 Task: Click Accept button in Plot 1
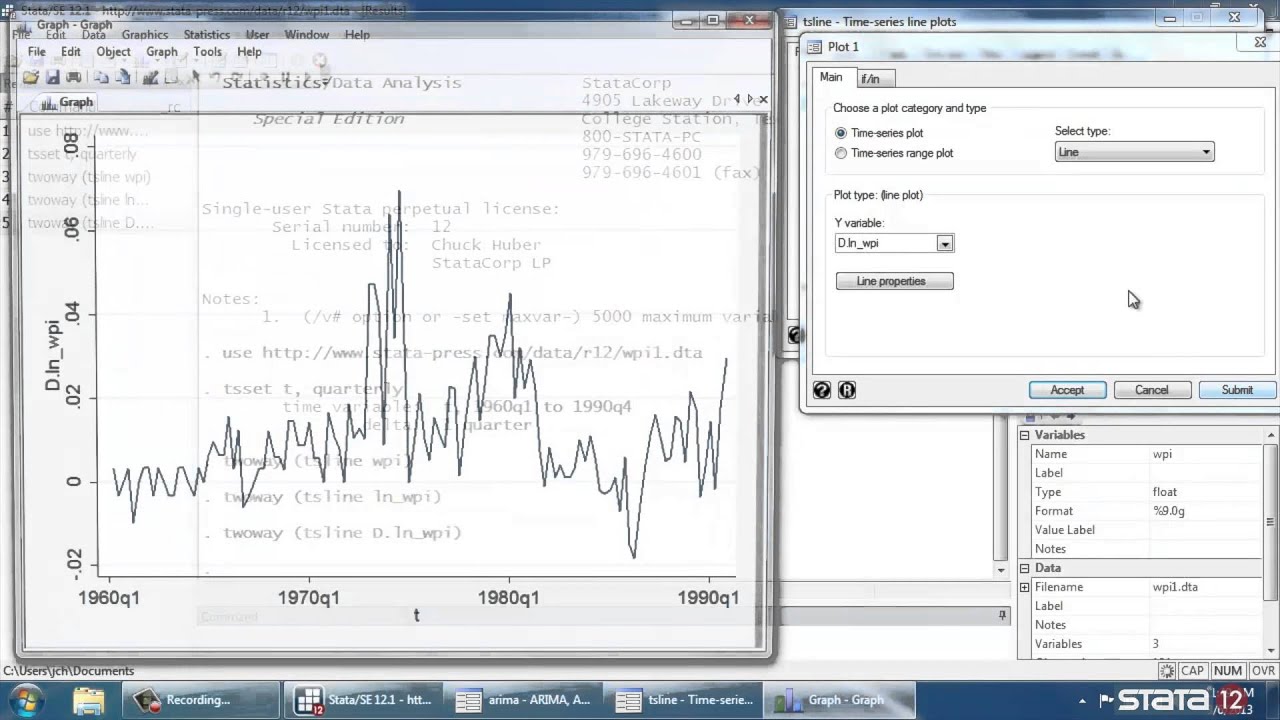pyautogui.click(x=1067, y=390)
